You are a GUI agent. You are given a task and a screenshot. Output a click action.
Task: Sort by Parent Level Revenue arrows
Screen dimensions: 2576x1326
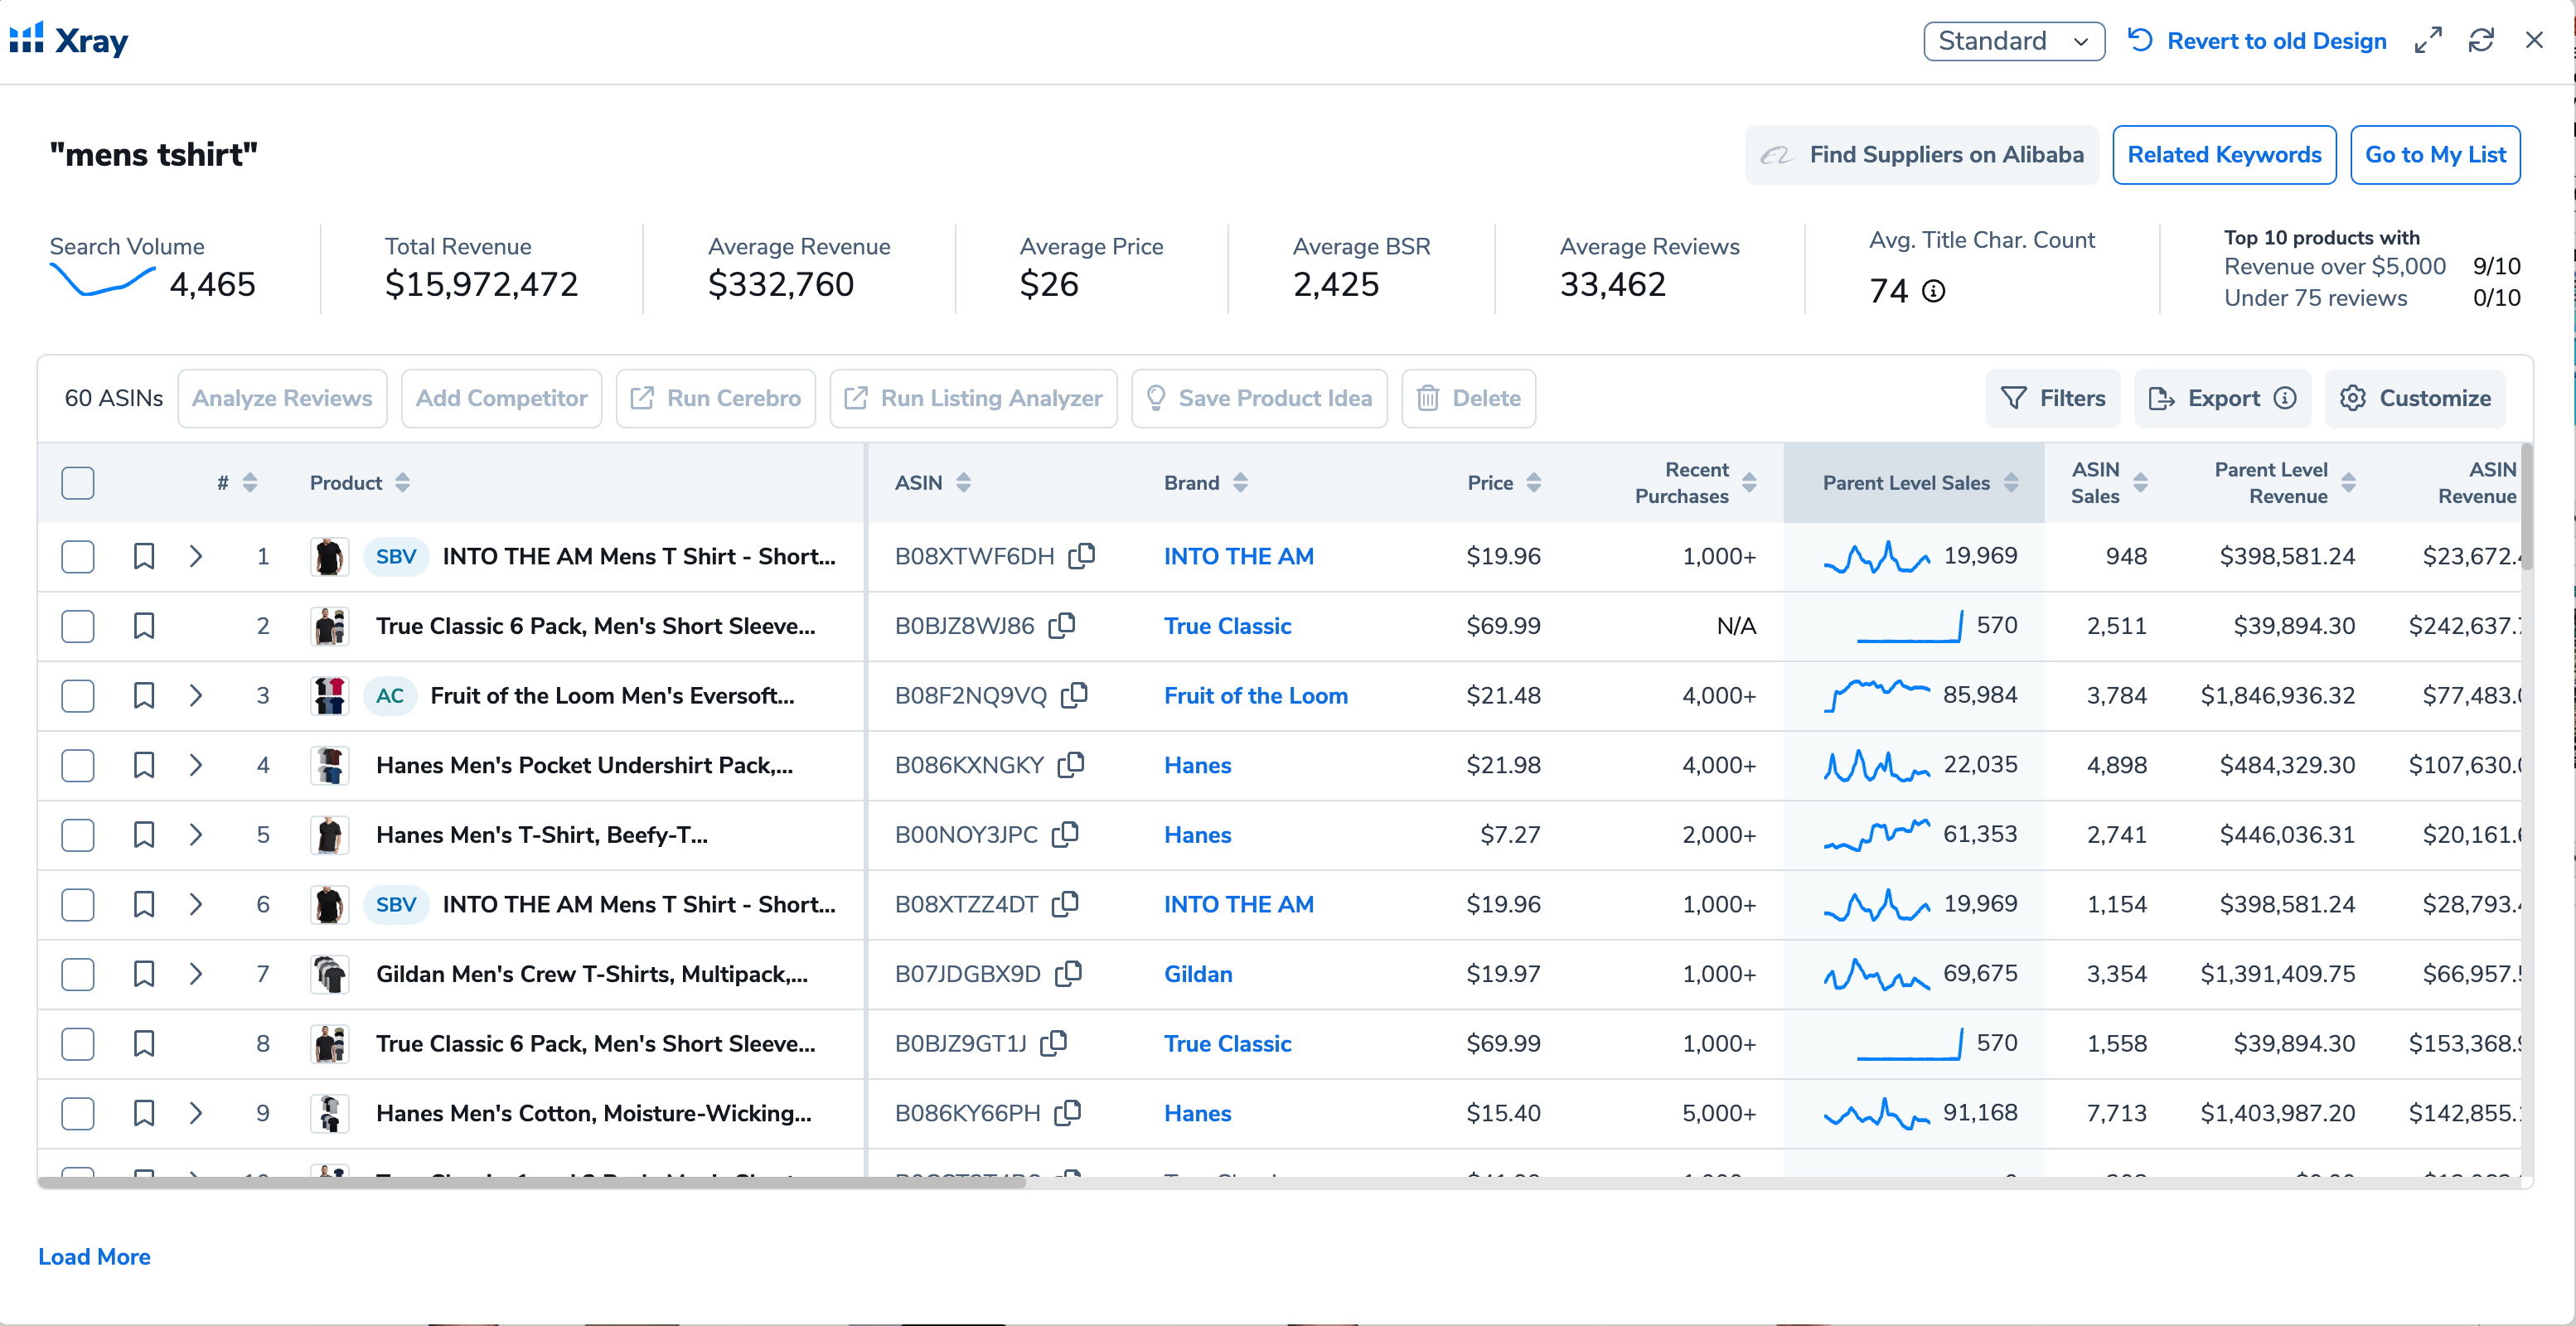(2348, 483)
